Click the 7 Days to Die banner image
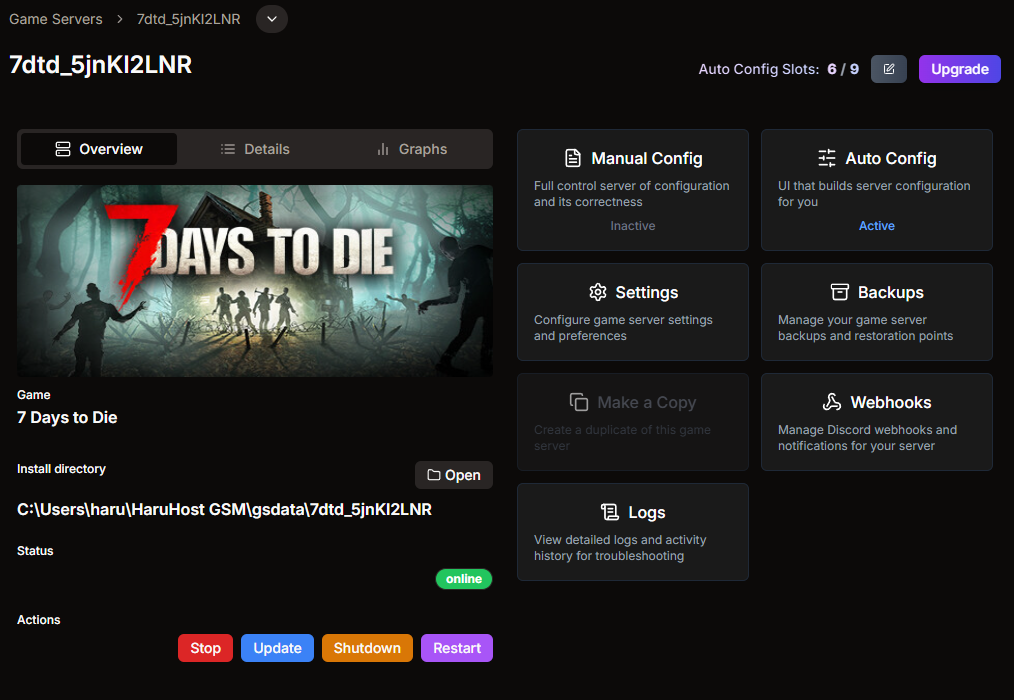Viewport: 1014px width, 700px height. tap(255, 281)
